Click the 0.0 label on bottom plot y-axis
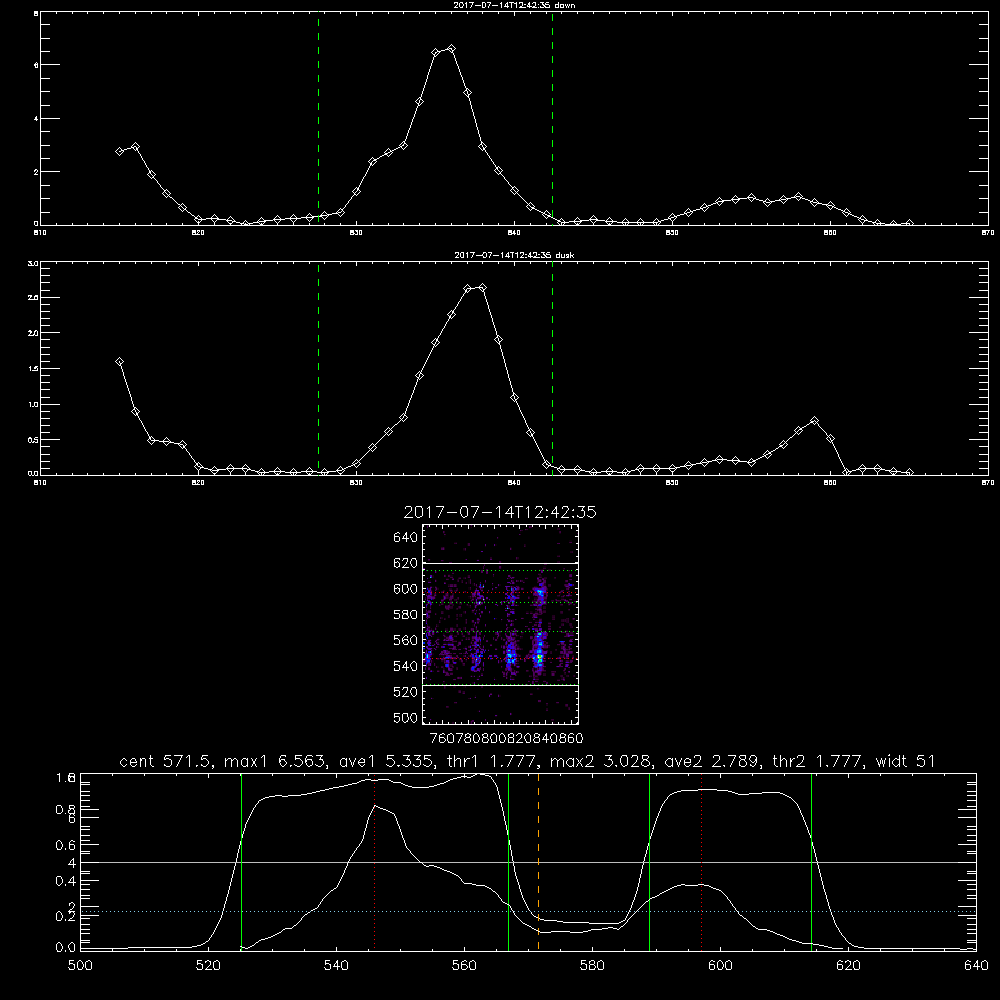The height and width of the screenshot is (1000, 1000). click(66, 947)
